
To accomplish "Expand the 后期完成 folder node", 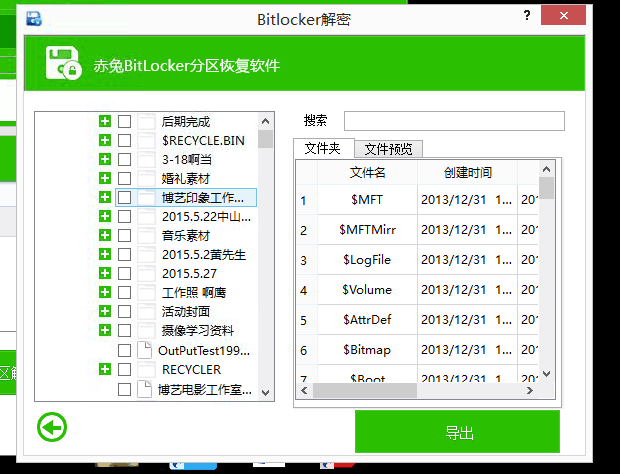I will pyautogui.click(x=105, y=121).
